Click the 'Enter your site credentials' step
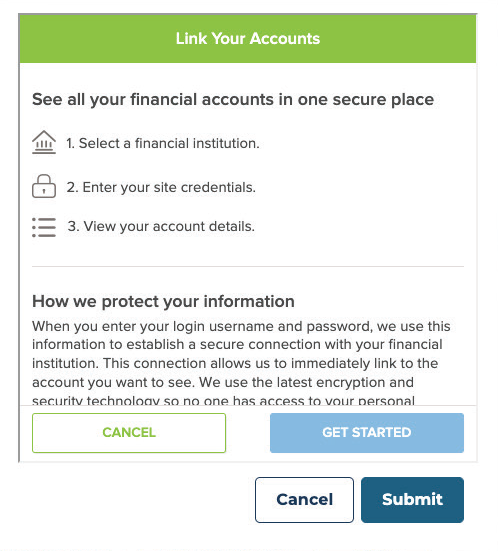 click(161, 187)
